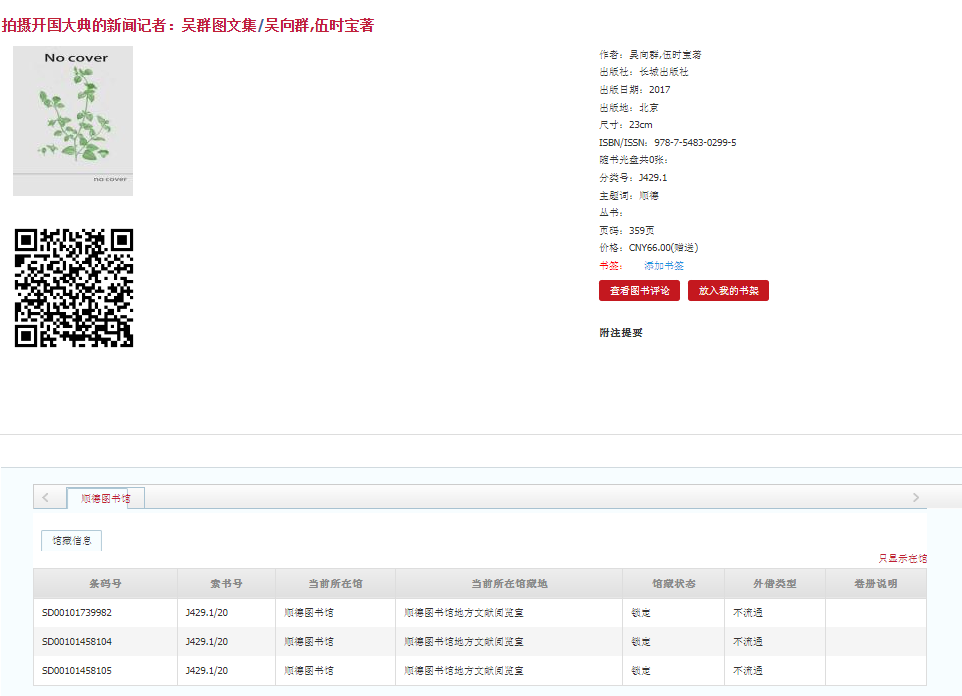Click the 卷册说明 column header
The width and height of the screenshot is (962, 696).
tap(876, 584)
